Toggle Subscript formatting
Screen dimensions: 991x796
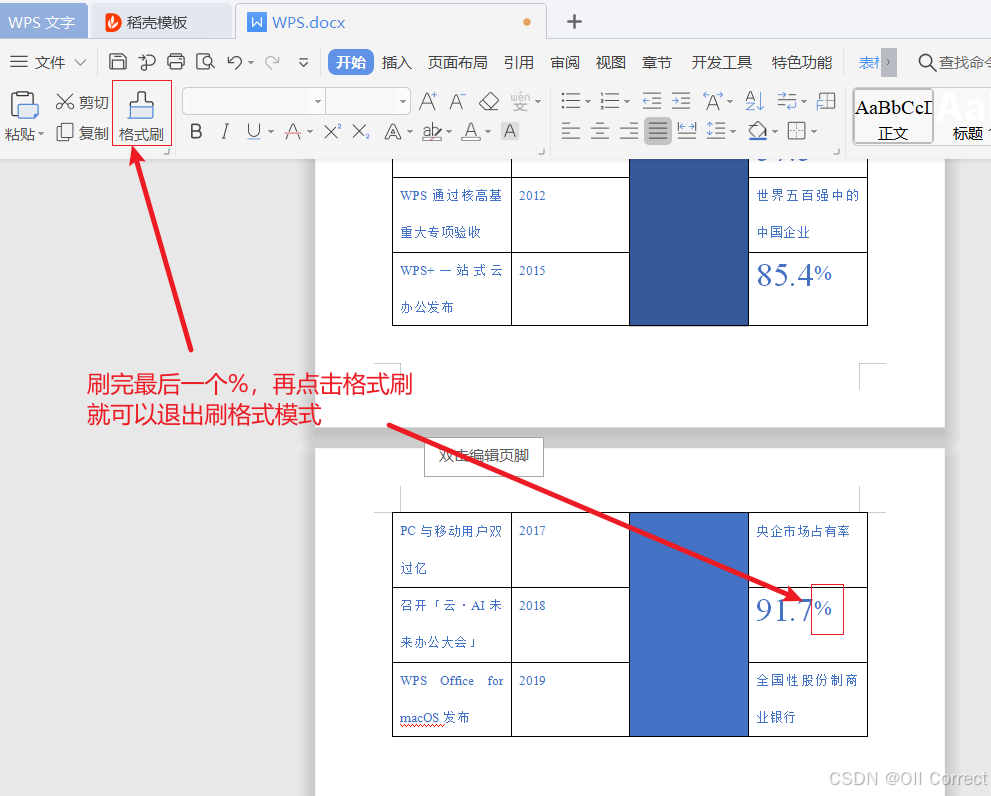(360, 132)
